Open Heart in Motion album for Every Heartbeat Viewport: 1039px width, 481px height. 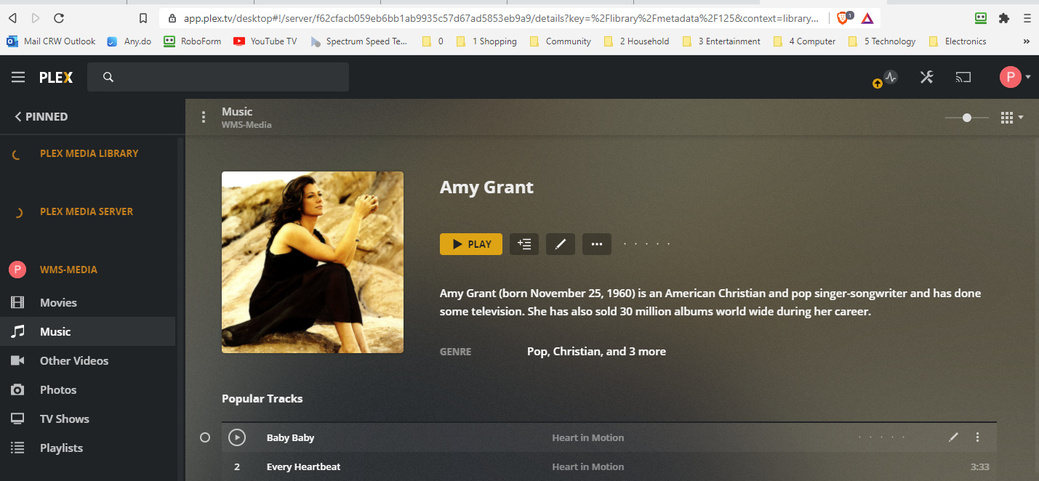point(588,467)
